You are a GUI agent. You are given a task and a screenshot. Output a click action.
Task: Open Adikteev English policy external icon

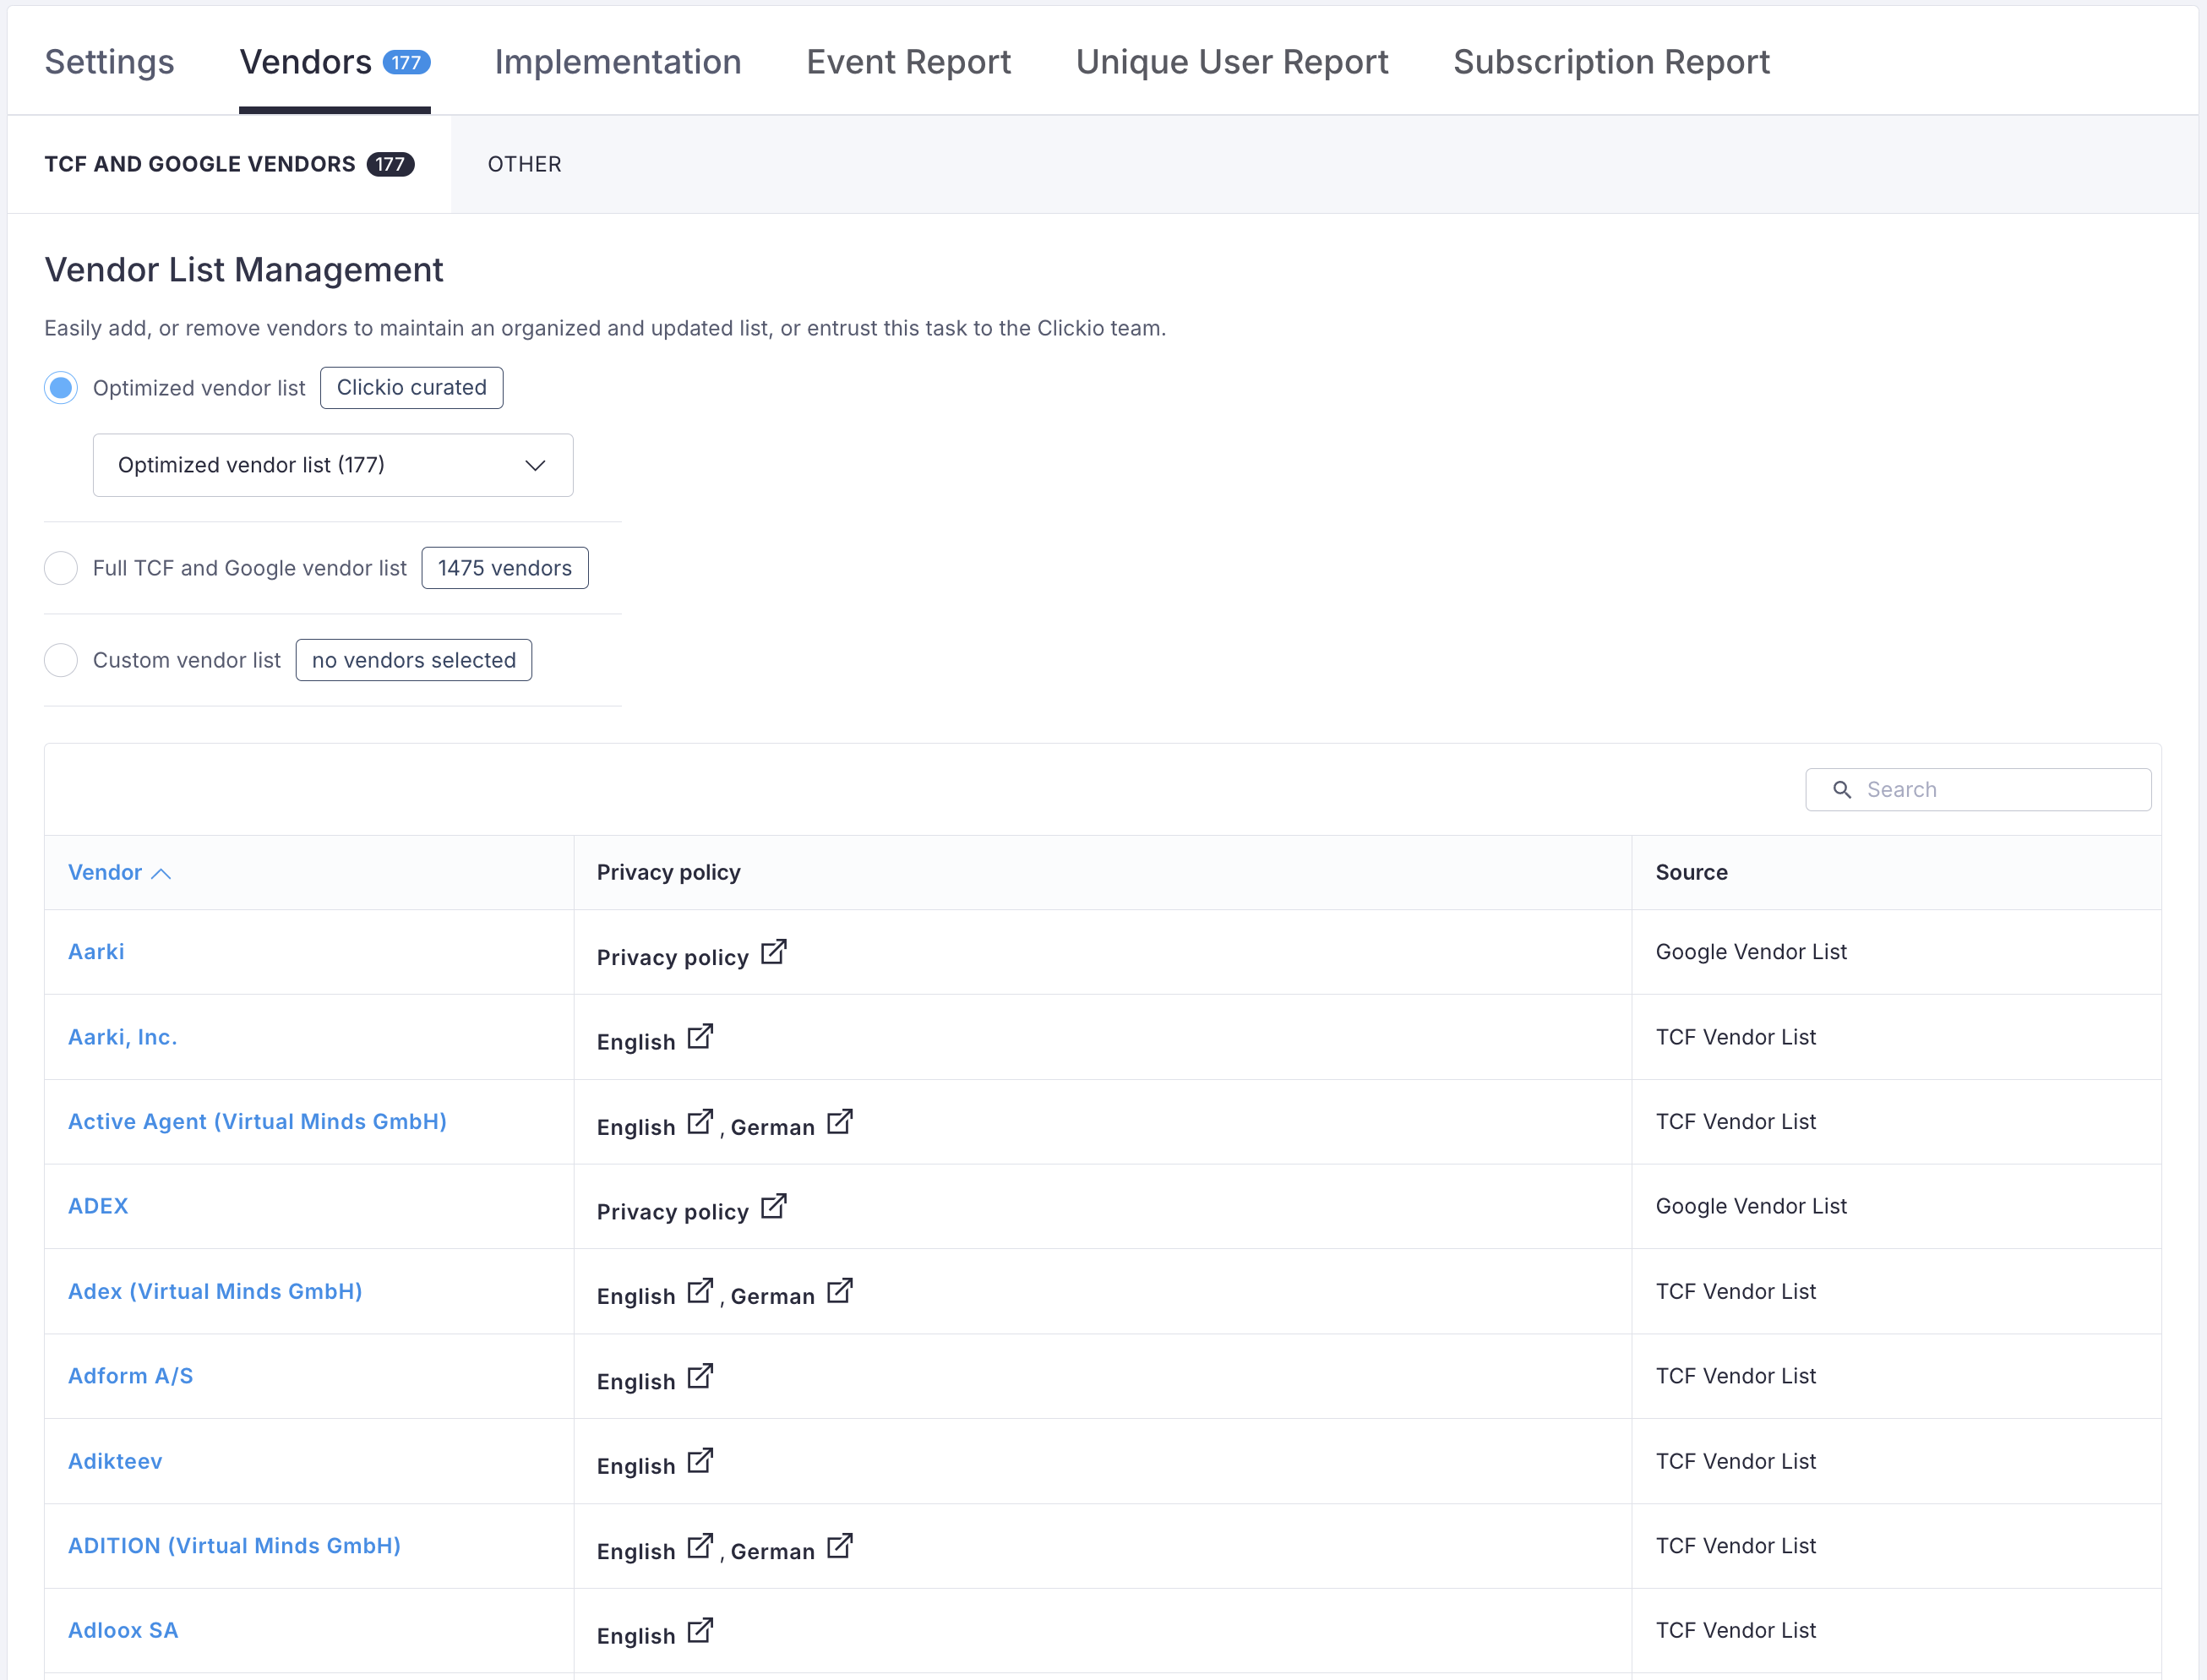pos(700,1460)
